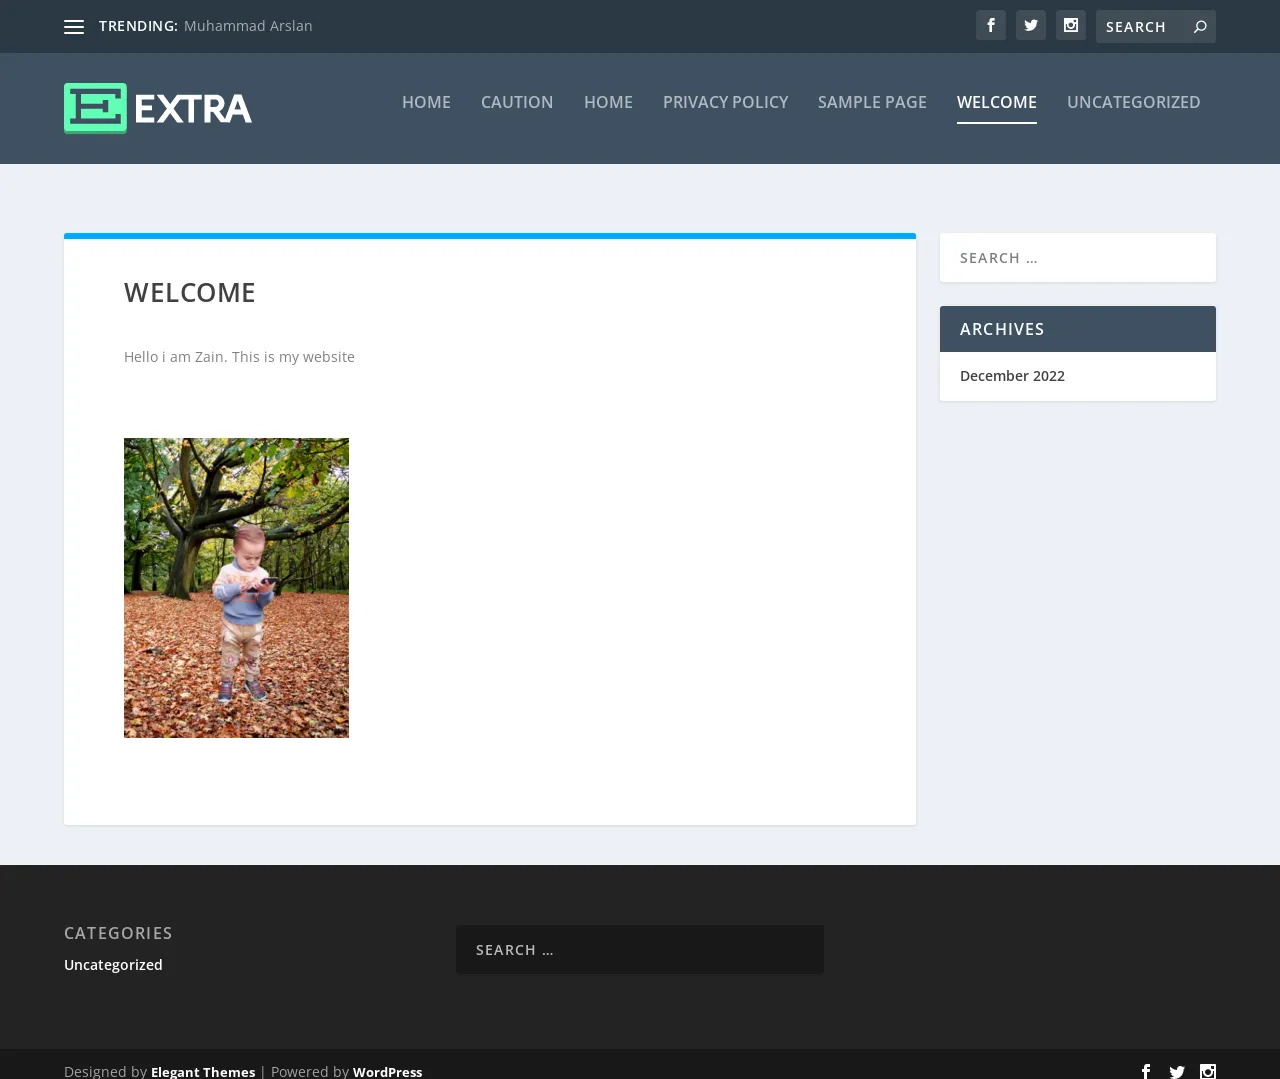Open the first Home menu item

coord(426,102)
